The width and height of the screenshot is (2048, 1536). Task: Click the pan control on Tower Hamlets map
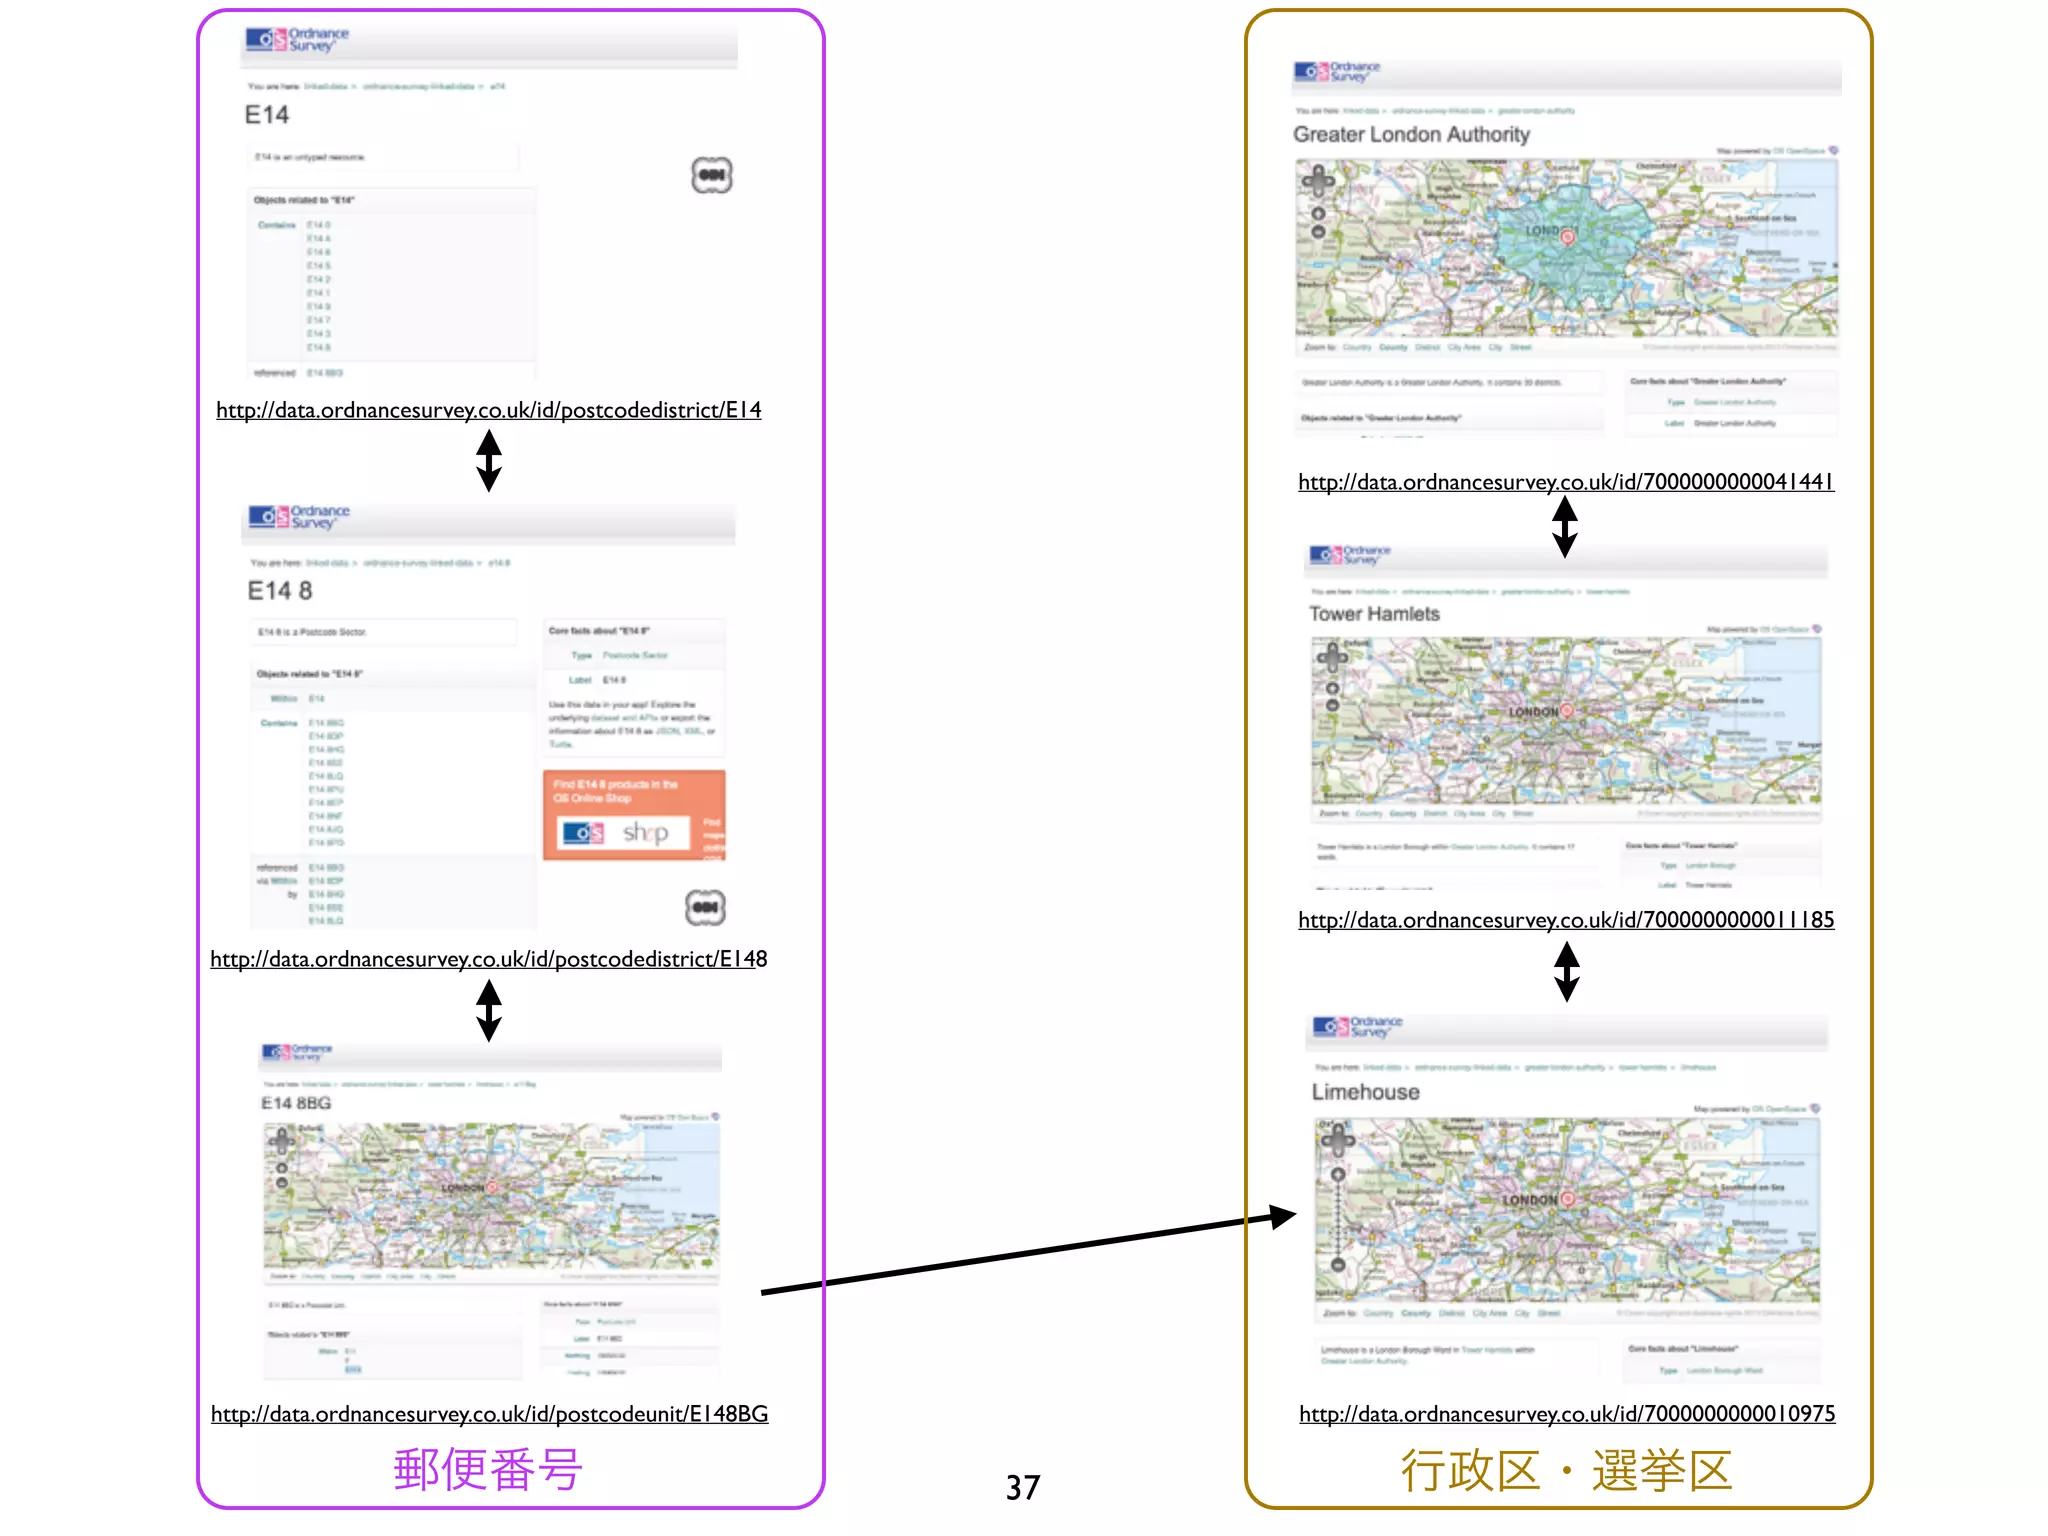[1332, 658]
